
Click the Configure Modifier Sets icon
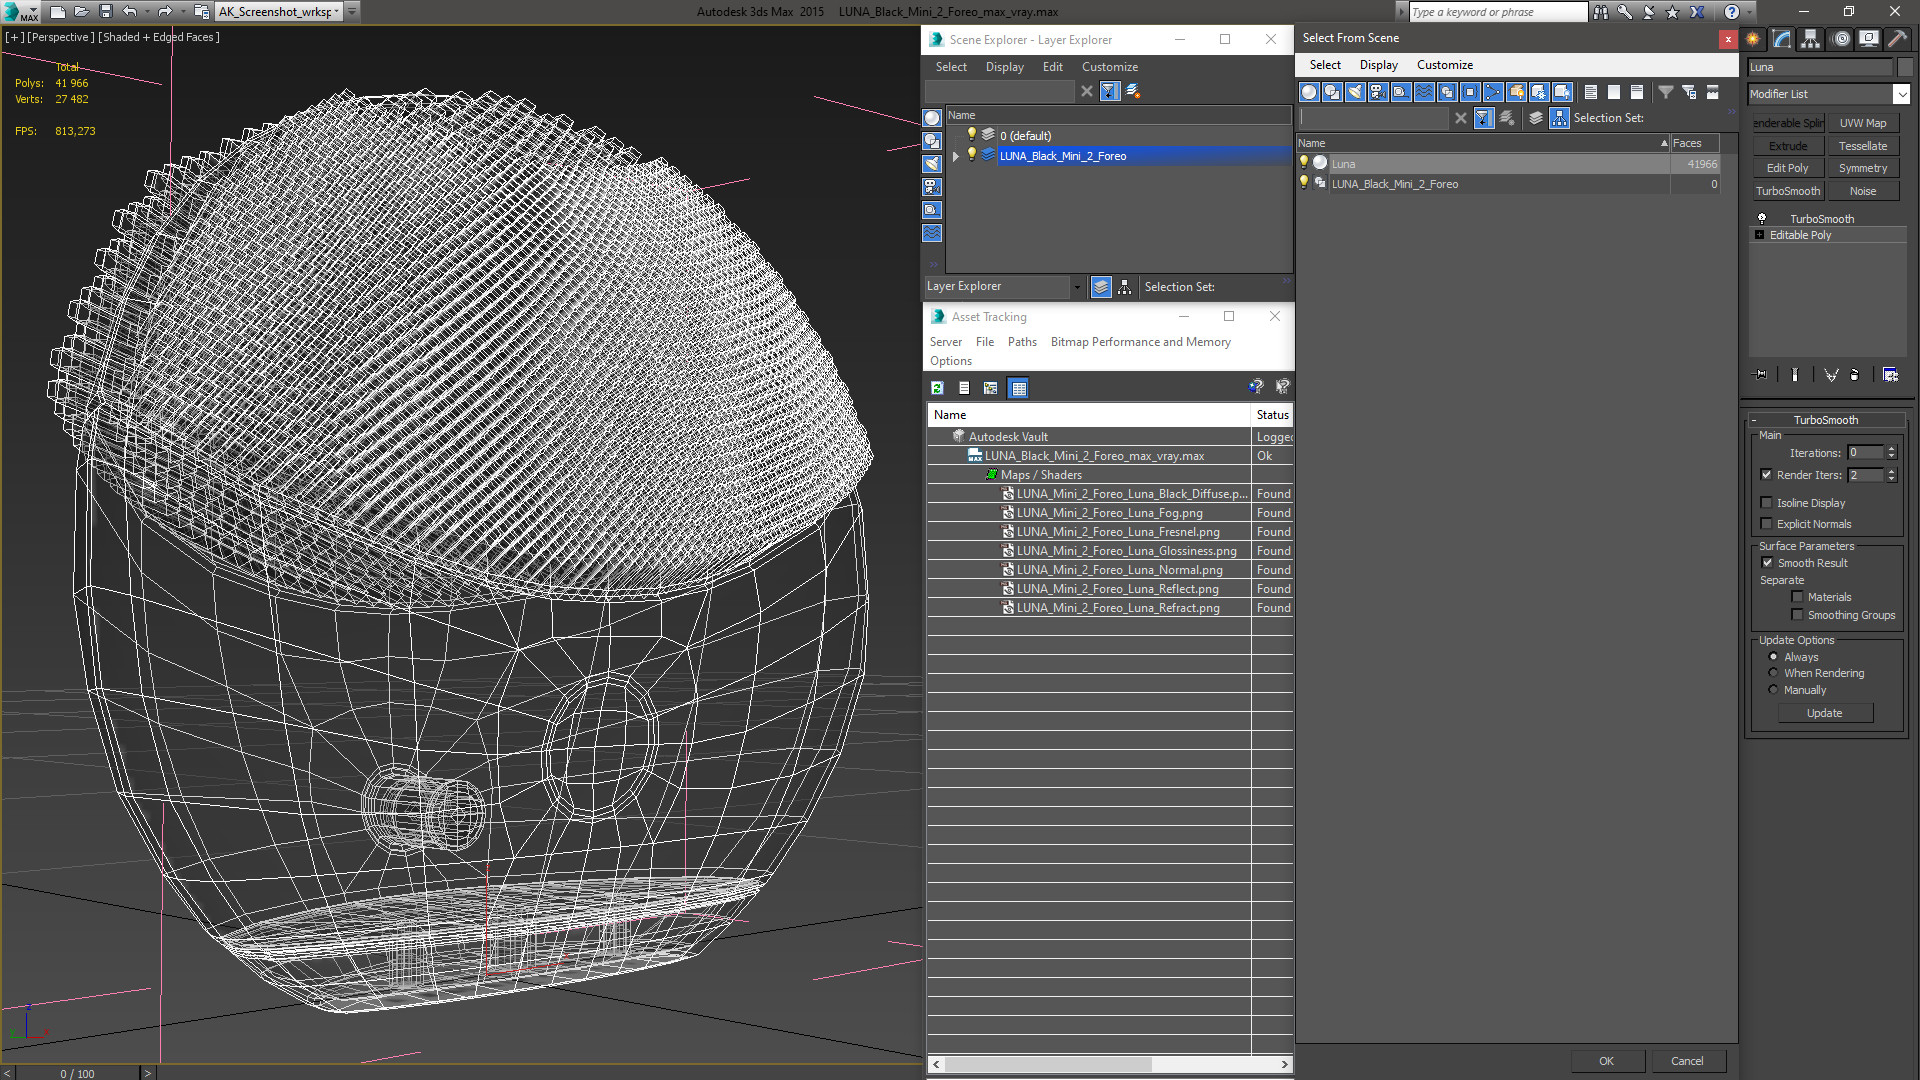point(1890,375)
